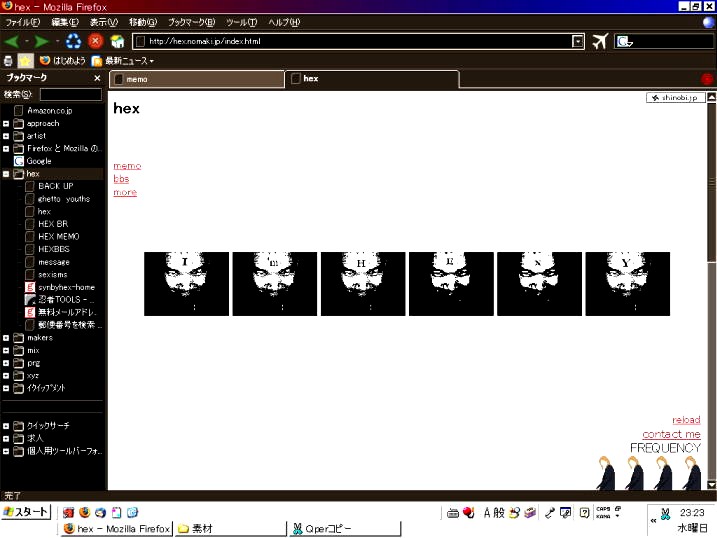This screenshot has height=538, width=717.
Task: Open the ghetto youths bookmark
Action: pos(58,199)
